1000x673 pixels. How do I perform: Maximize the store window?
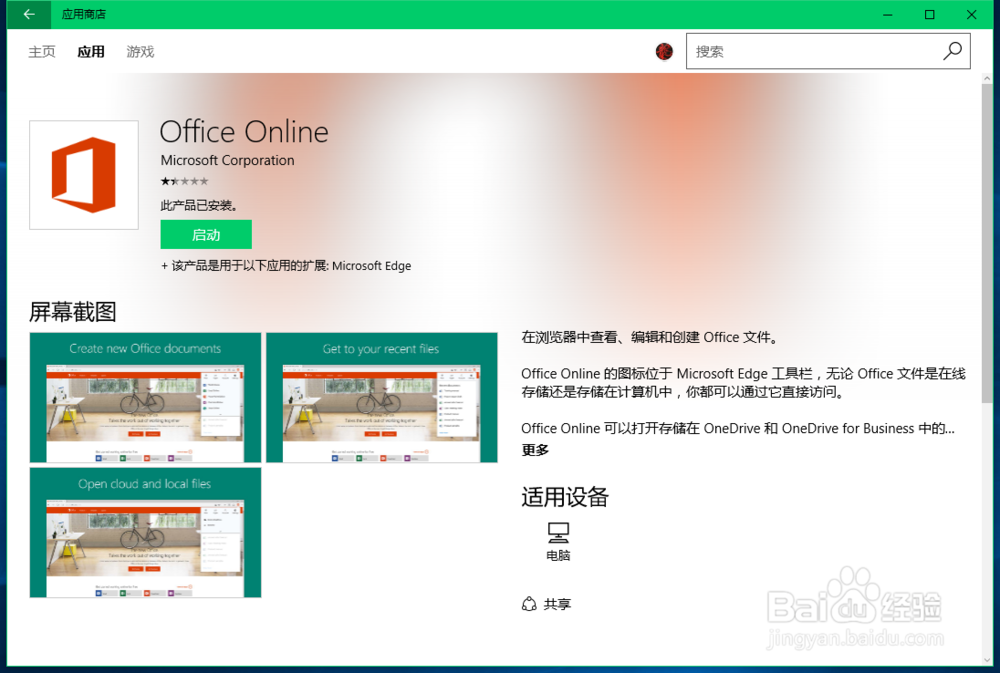(x=929, y=14)
